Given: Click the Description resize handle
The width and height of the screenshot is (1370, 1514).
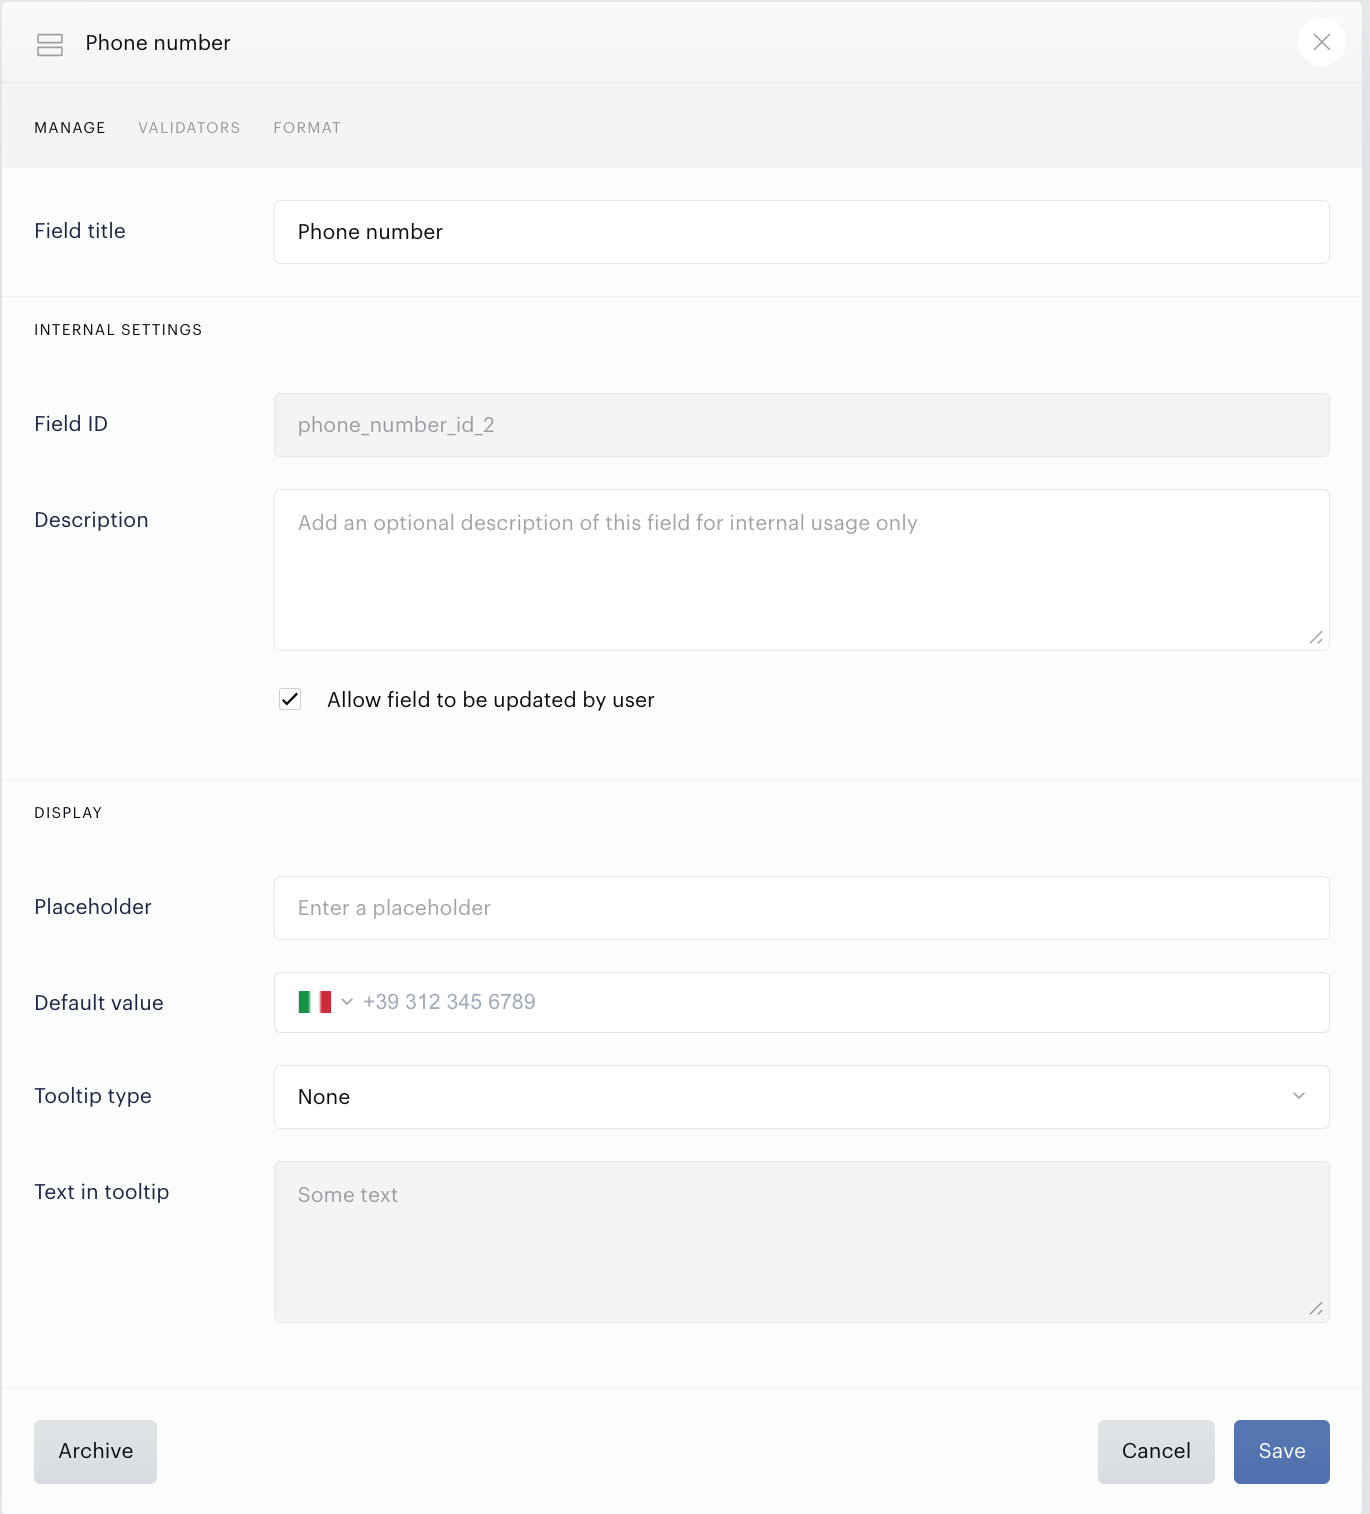Looking at the screenshot, I should (x=1316, y=638).
